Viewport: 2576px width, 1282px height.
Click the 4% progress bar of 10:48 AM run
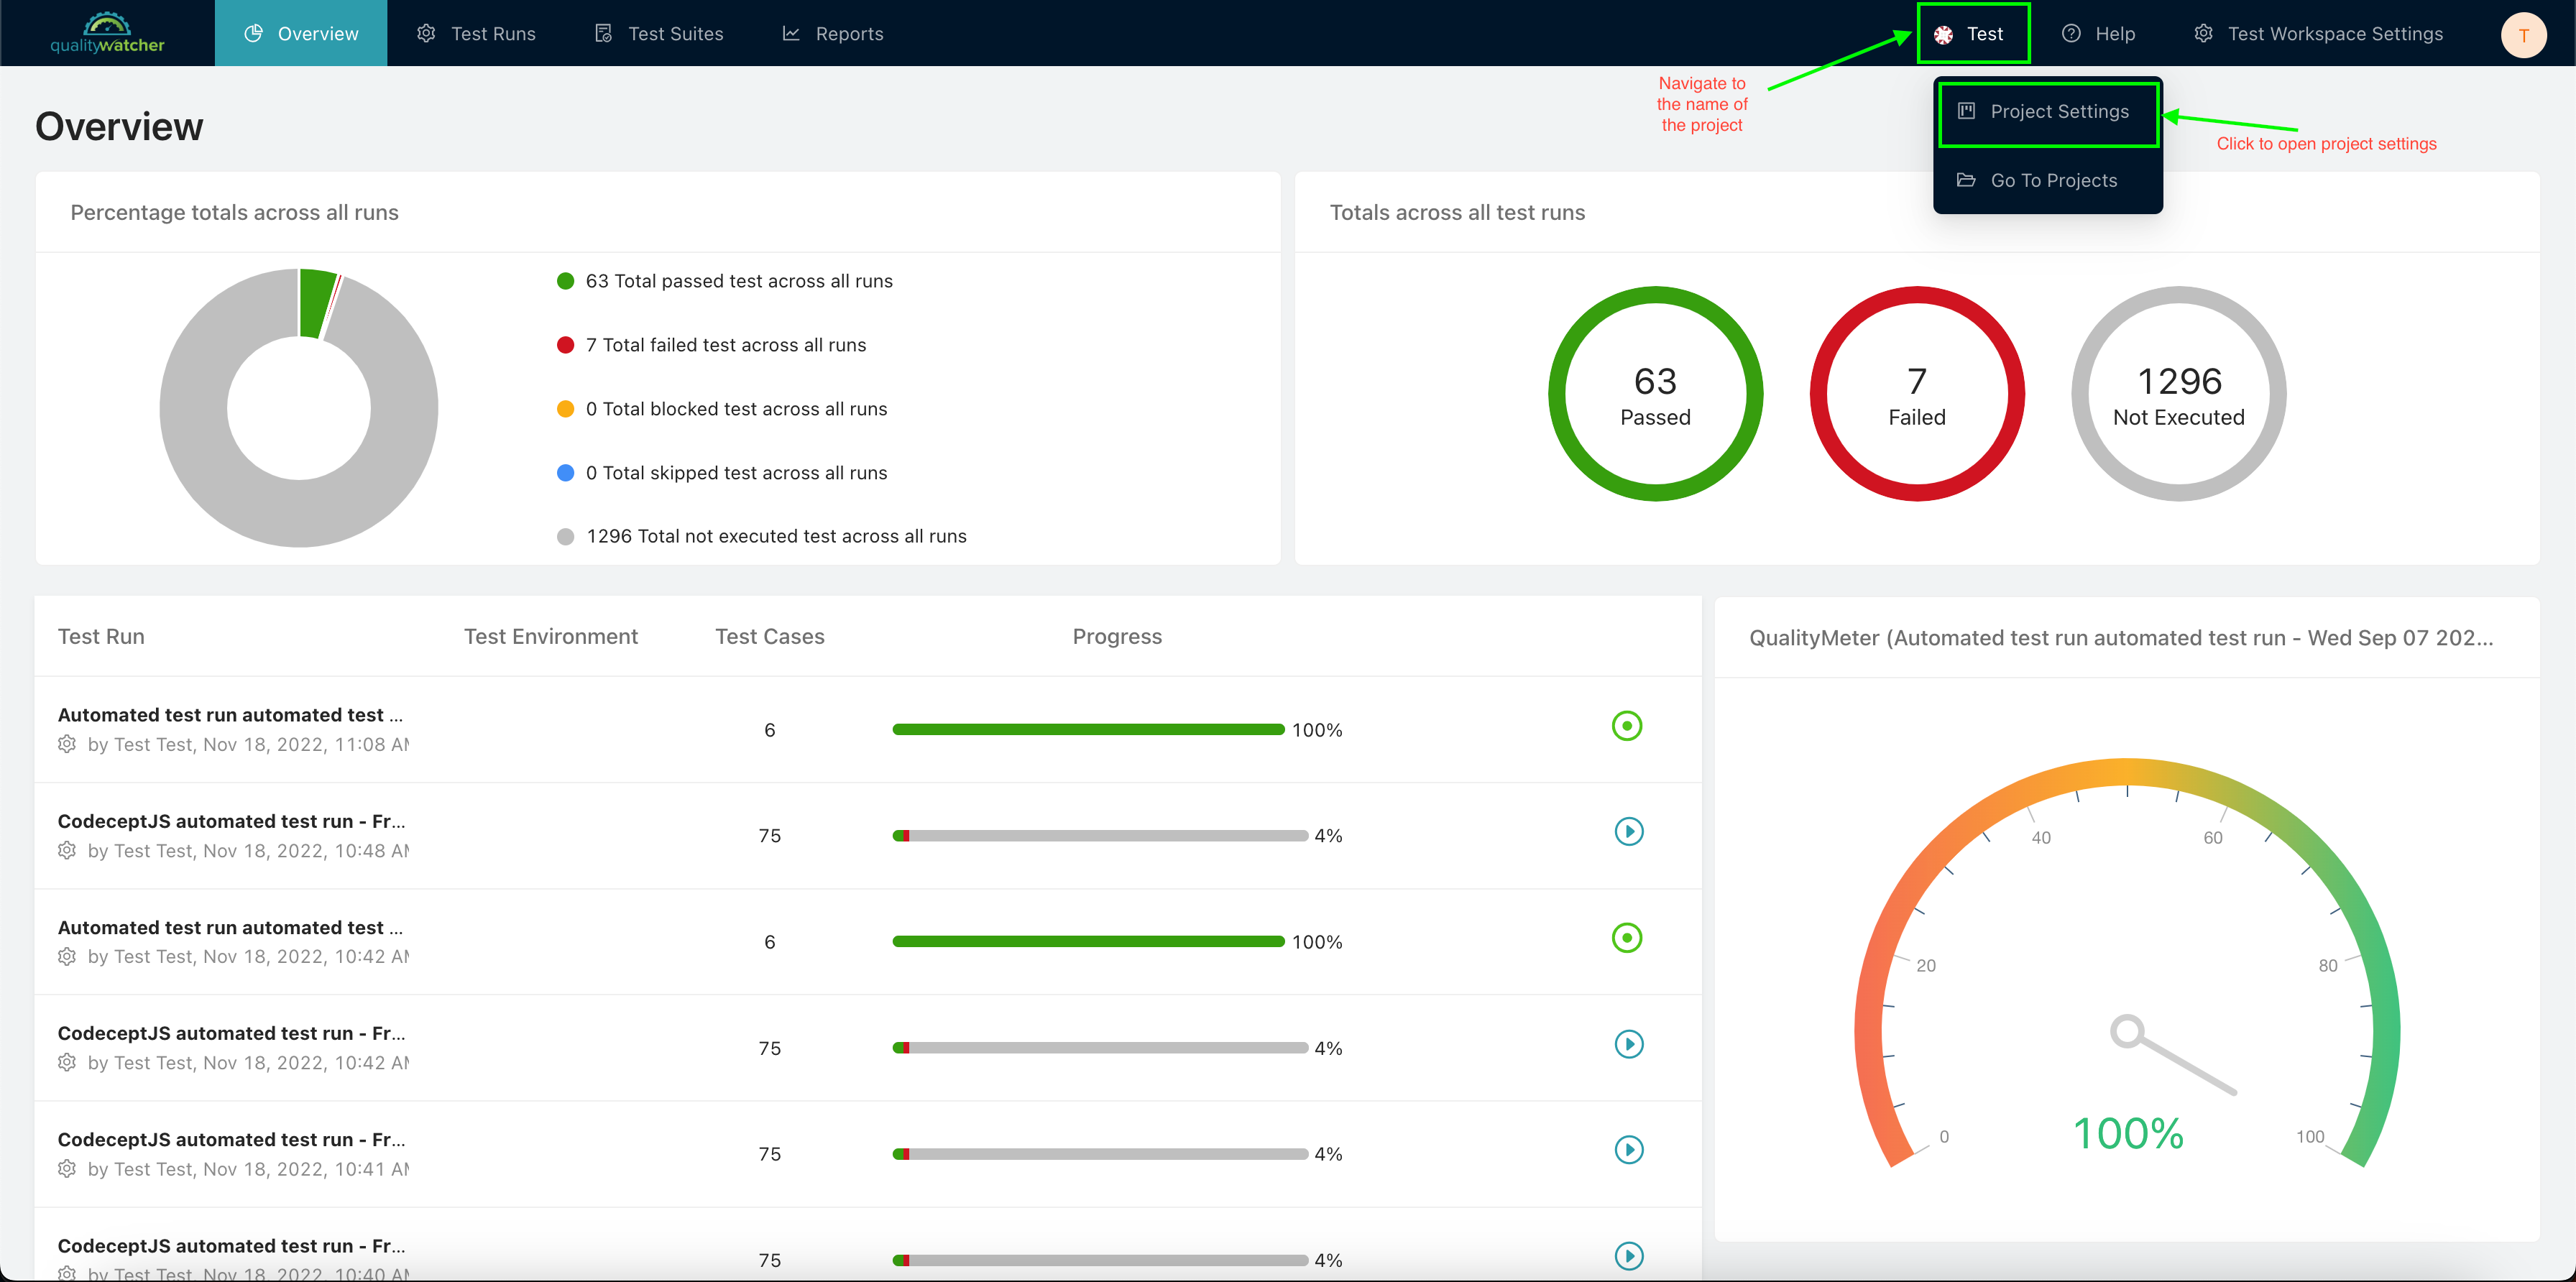(x=1100, y=836)
